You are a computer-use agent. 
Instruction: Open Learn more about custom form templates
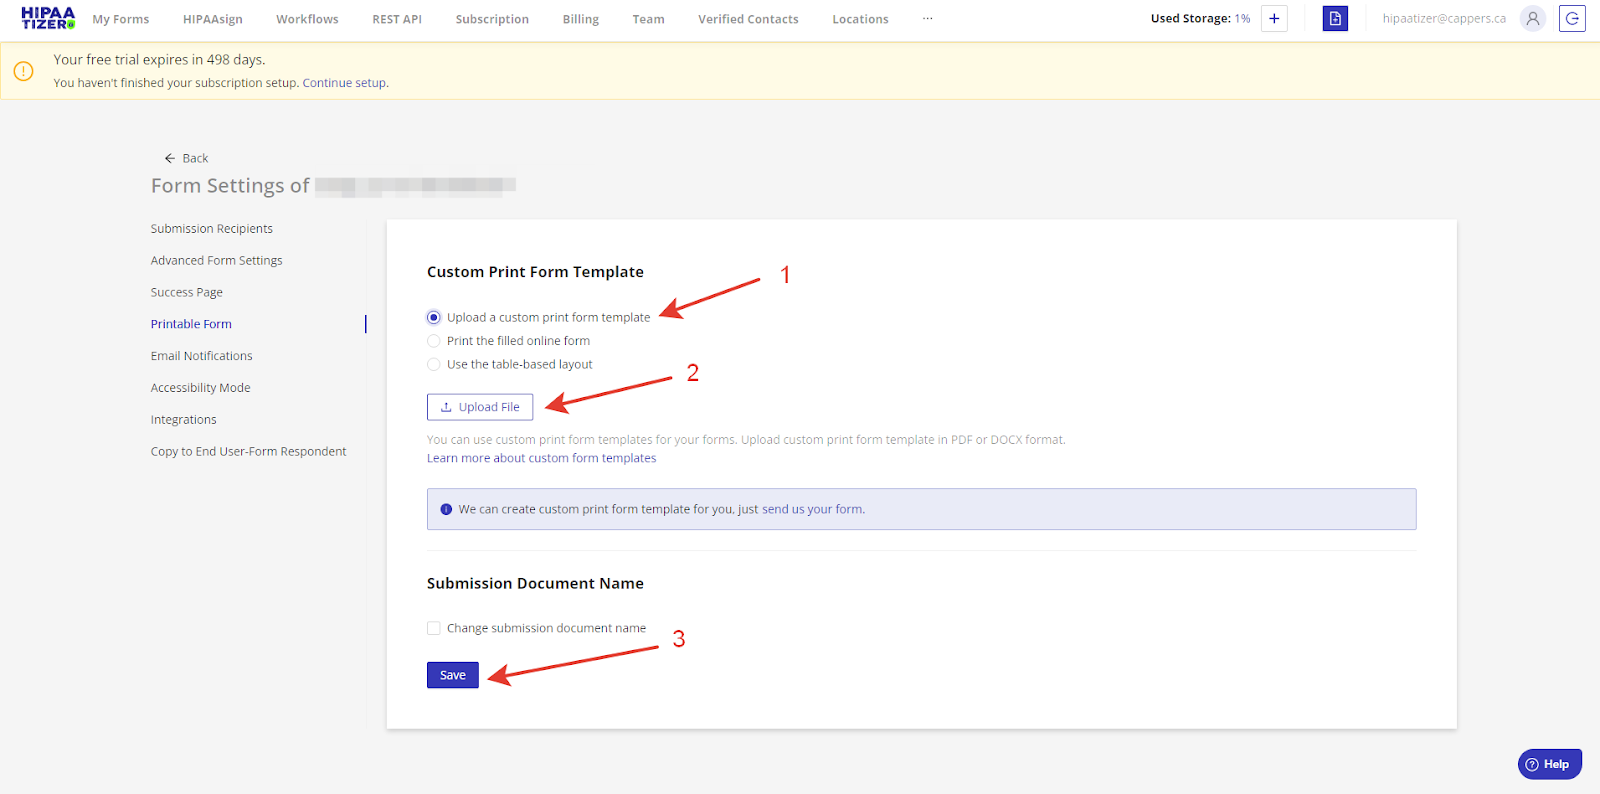(x=541, y=458)
